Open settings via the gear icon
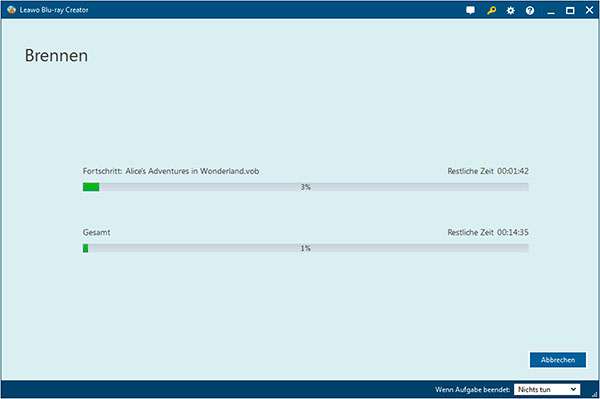Screen dimensions: 600x399 (510, 11)
